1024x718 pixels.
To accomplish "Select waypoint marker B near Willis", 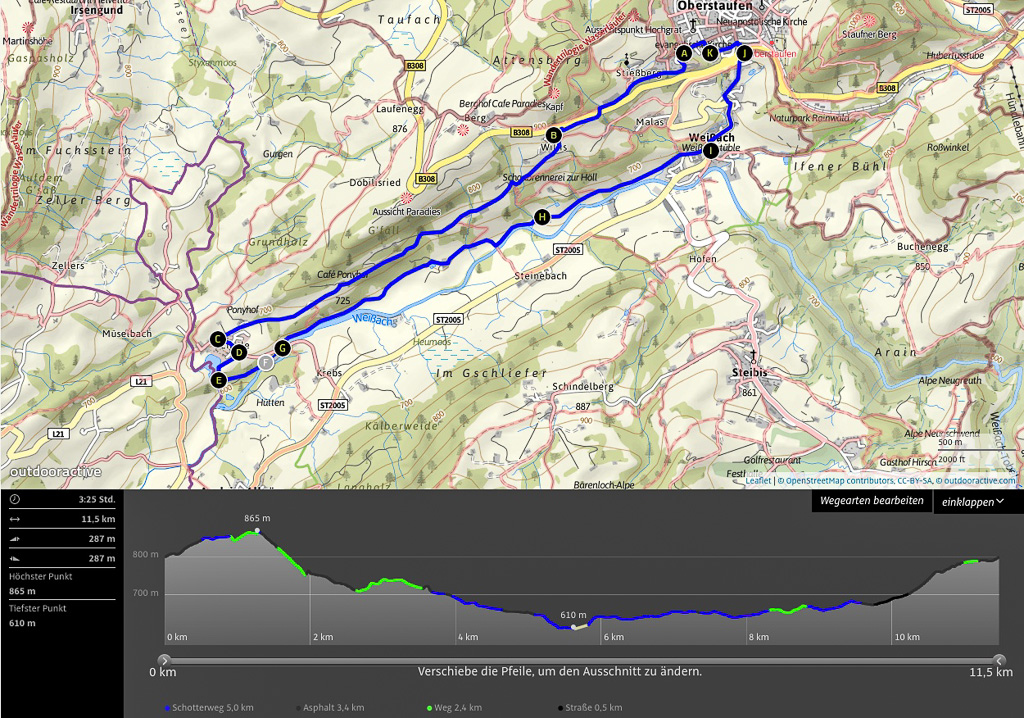I will click(x=553, y=135).
